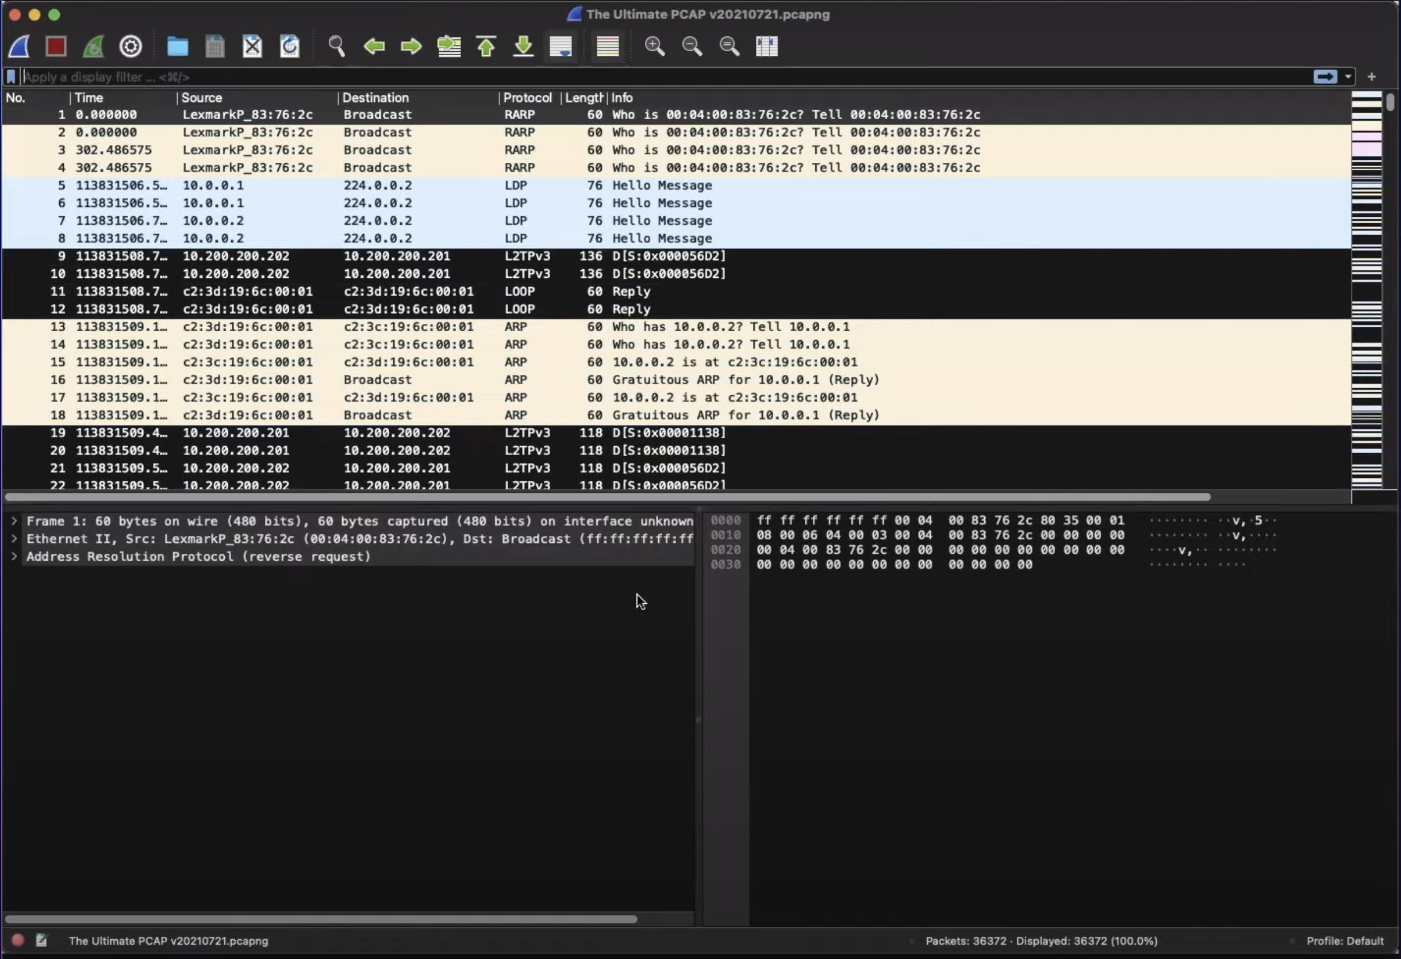
Task: Go back in packet history arrow
Action: [x=374, y=46]
